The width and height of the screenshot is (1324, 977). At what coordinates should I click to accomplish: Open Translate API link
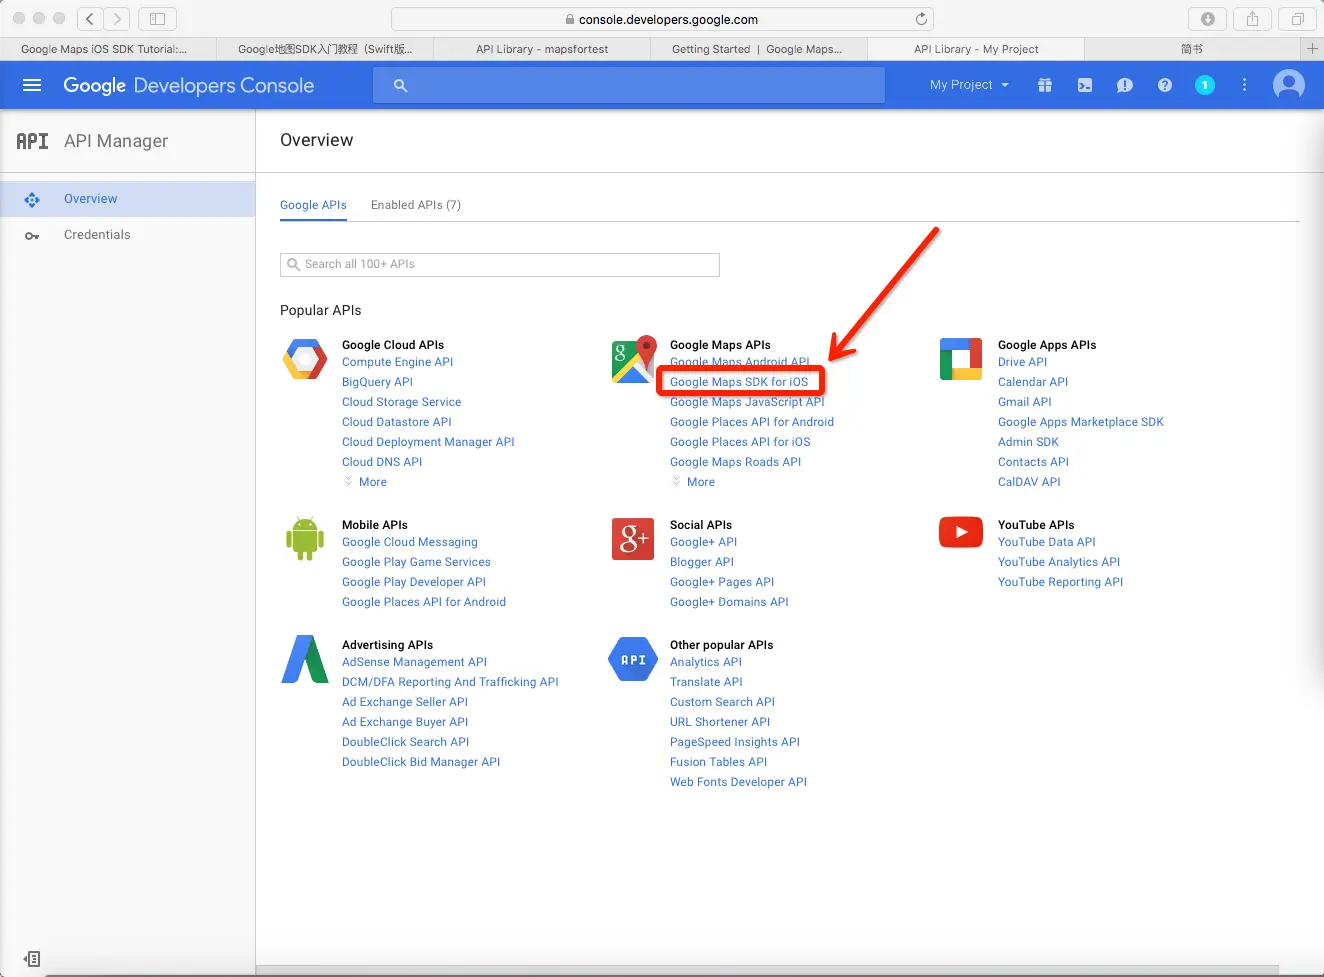[x=706, y=682]
